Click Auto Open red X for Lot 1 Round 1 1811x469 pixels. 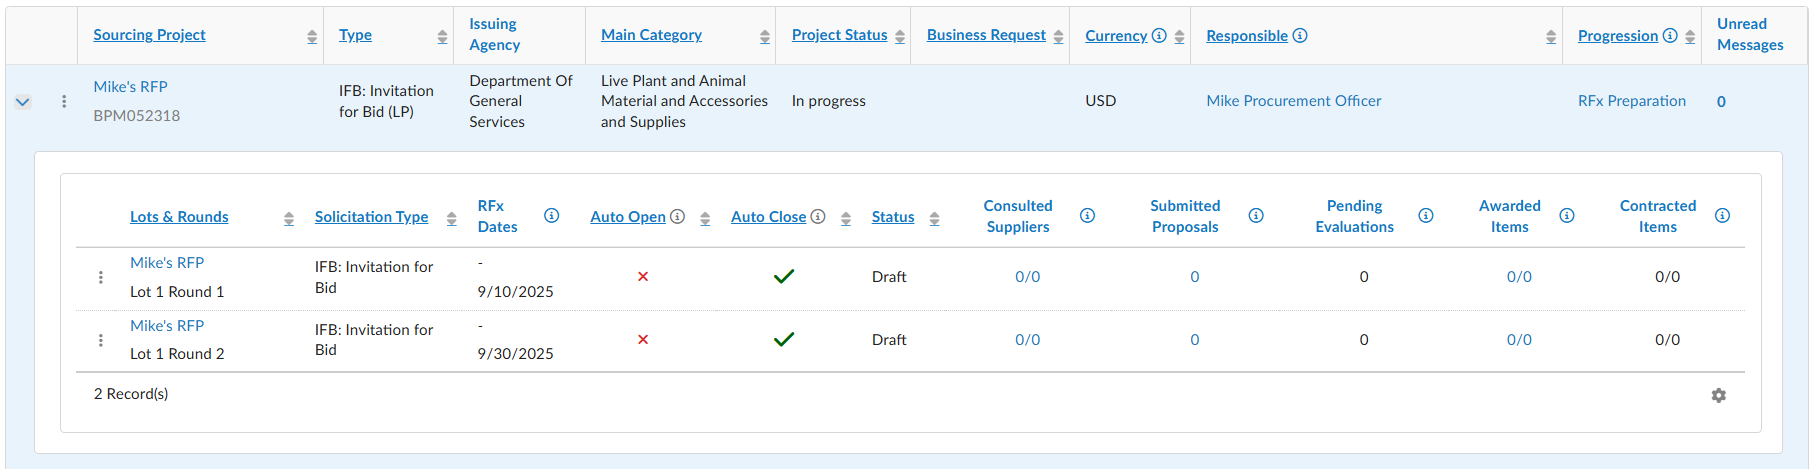tap(643, 276)
